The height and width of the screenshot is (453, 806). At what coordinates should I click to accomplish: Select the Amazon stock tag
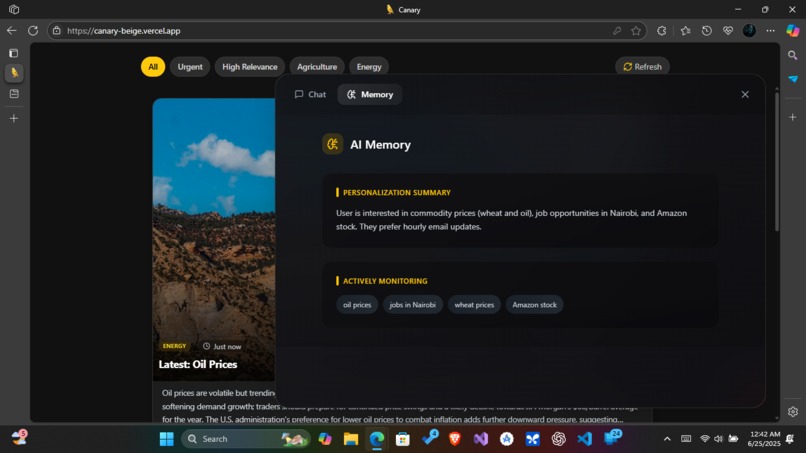click(x=534, y=304)
